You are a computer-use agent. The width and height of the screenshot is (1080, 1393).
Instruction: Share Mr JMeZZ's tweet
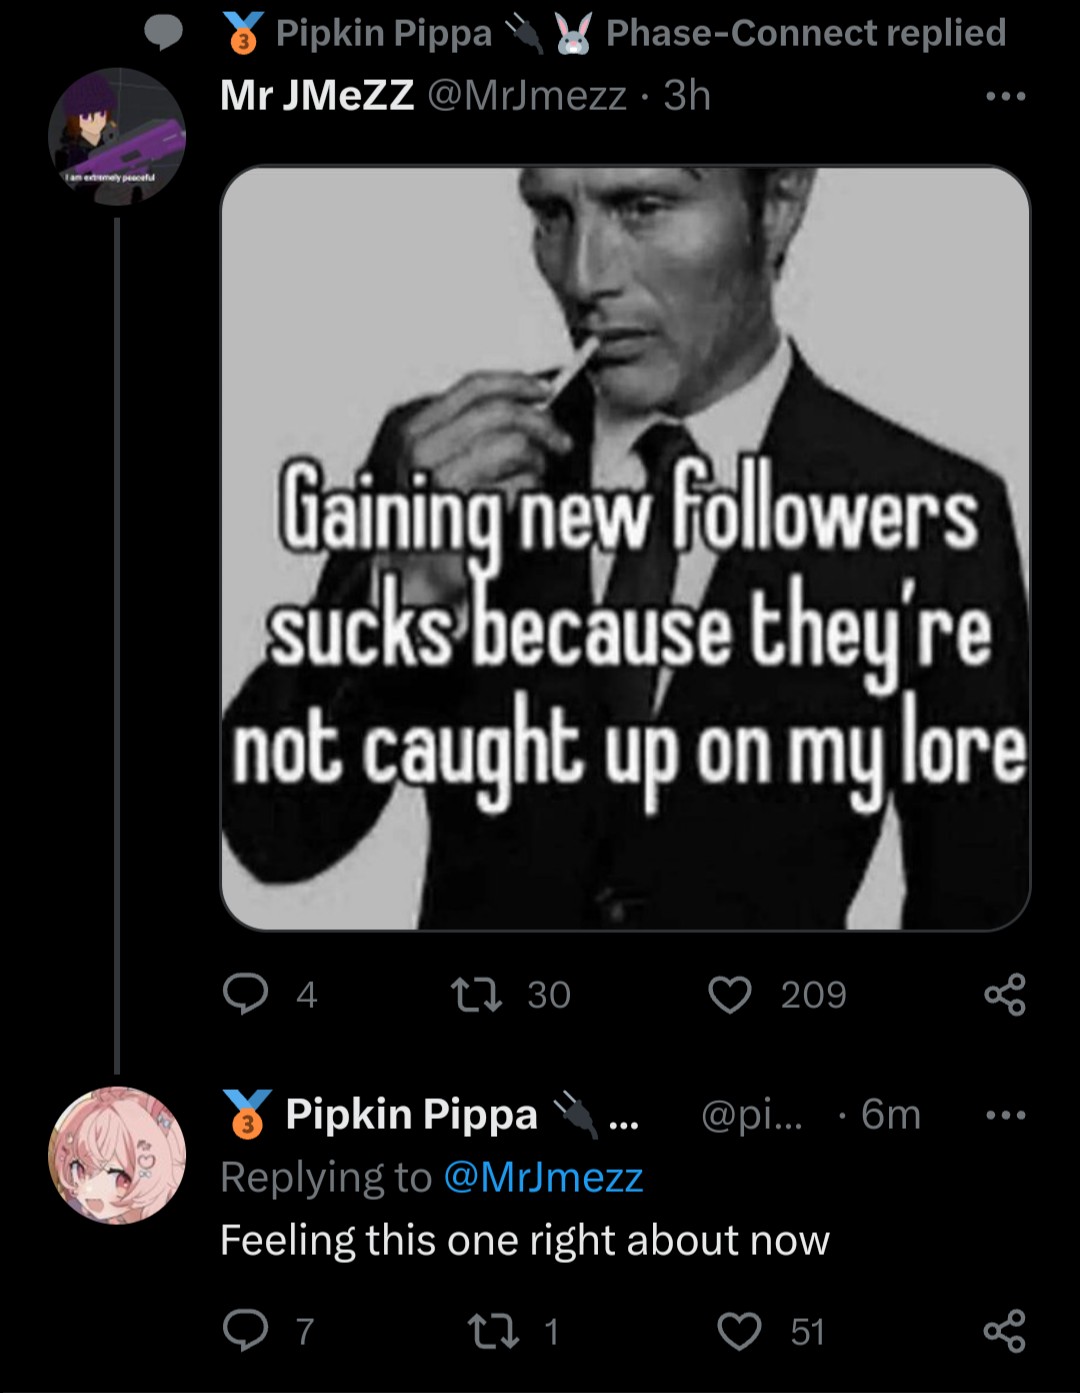(x=1004, y=994)
